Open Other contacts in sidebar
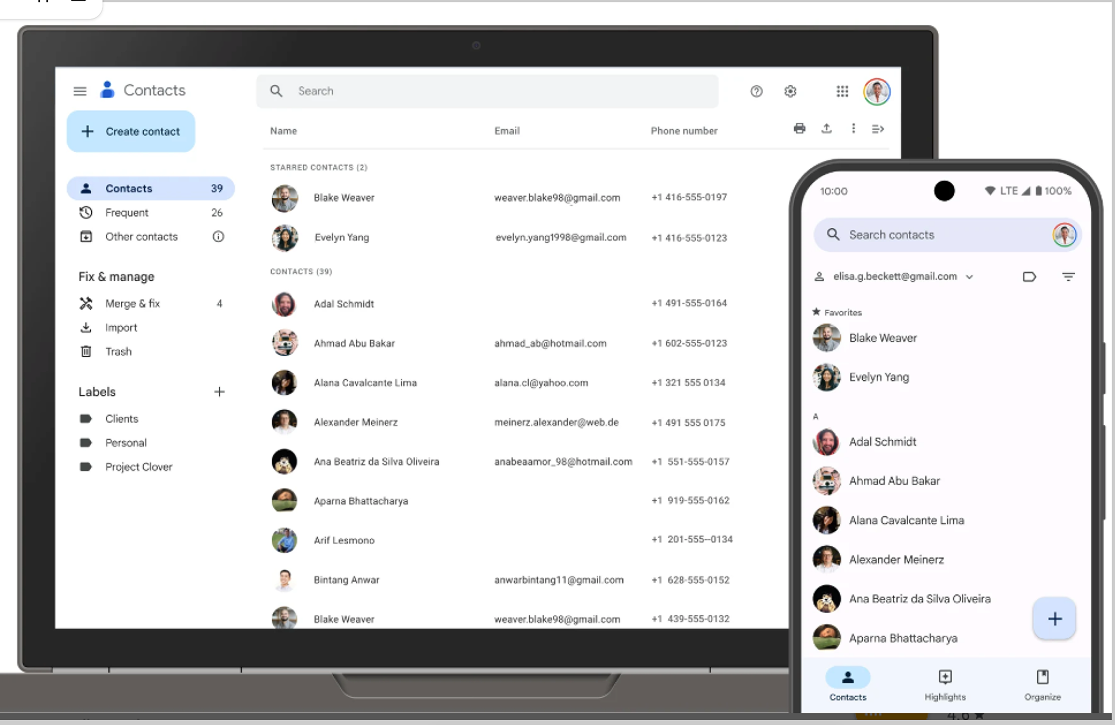The width and height of the screenshot is (1115, 725). click(x=151, y=237)
